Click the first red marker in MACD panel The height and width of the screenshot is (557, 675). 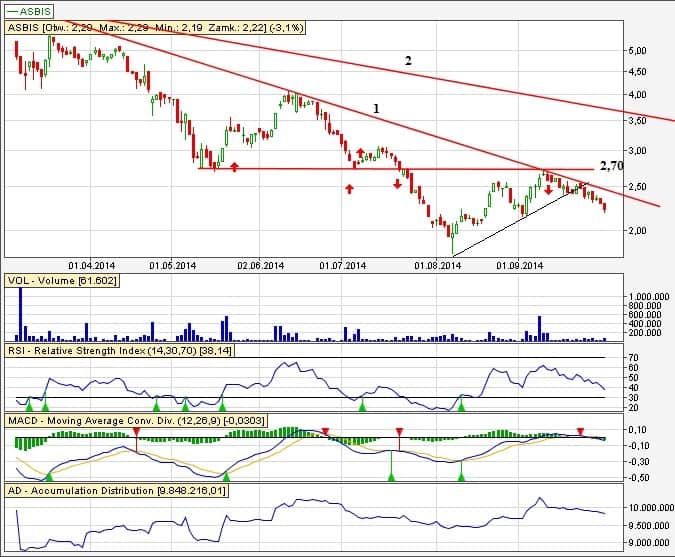pyautogui.click(x=135, y=431)
